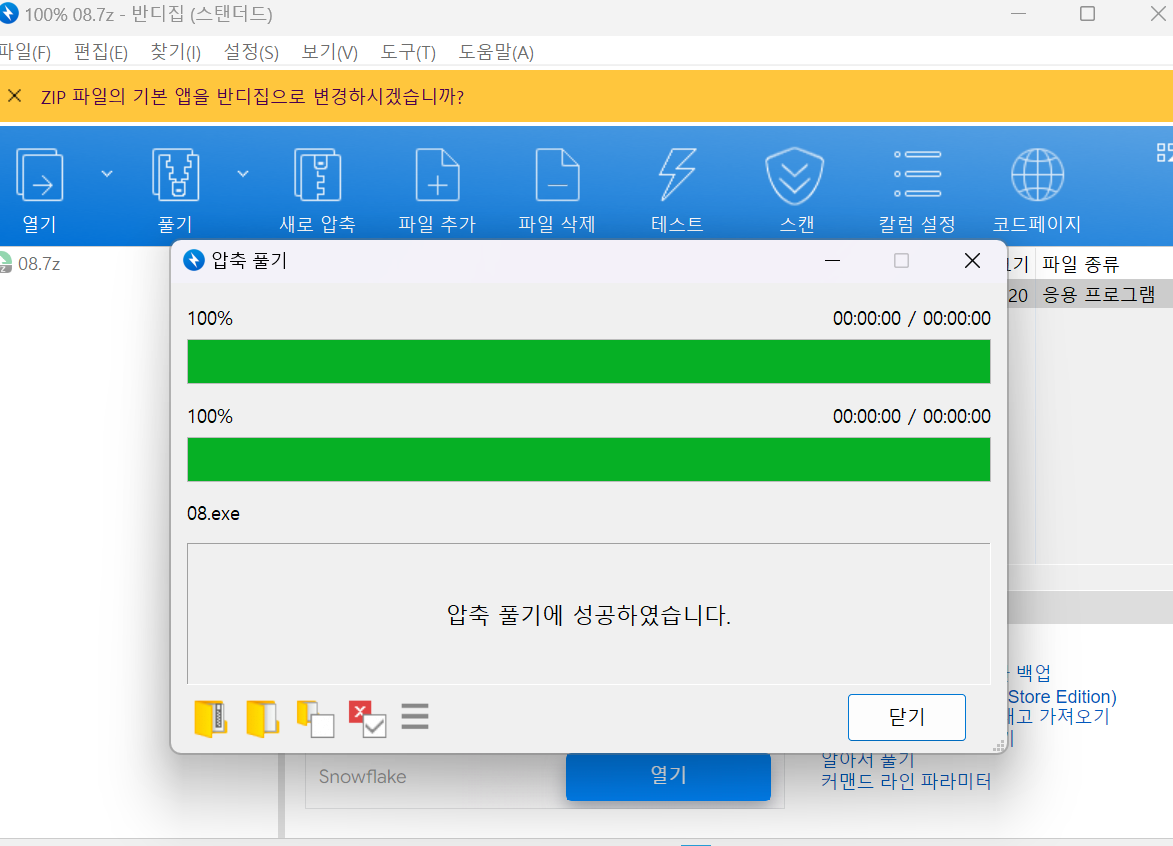This screenshot has width=1173, height=846.
Task: Open the 찾기(I) menu
Action: [x=176, y=52]
